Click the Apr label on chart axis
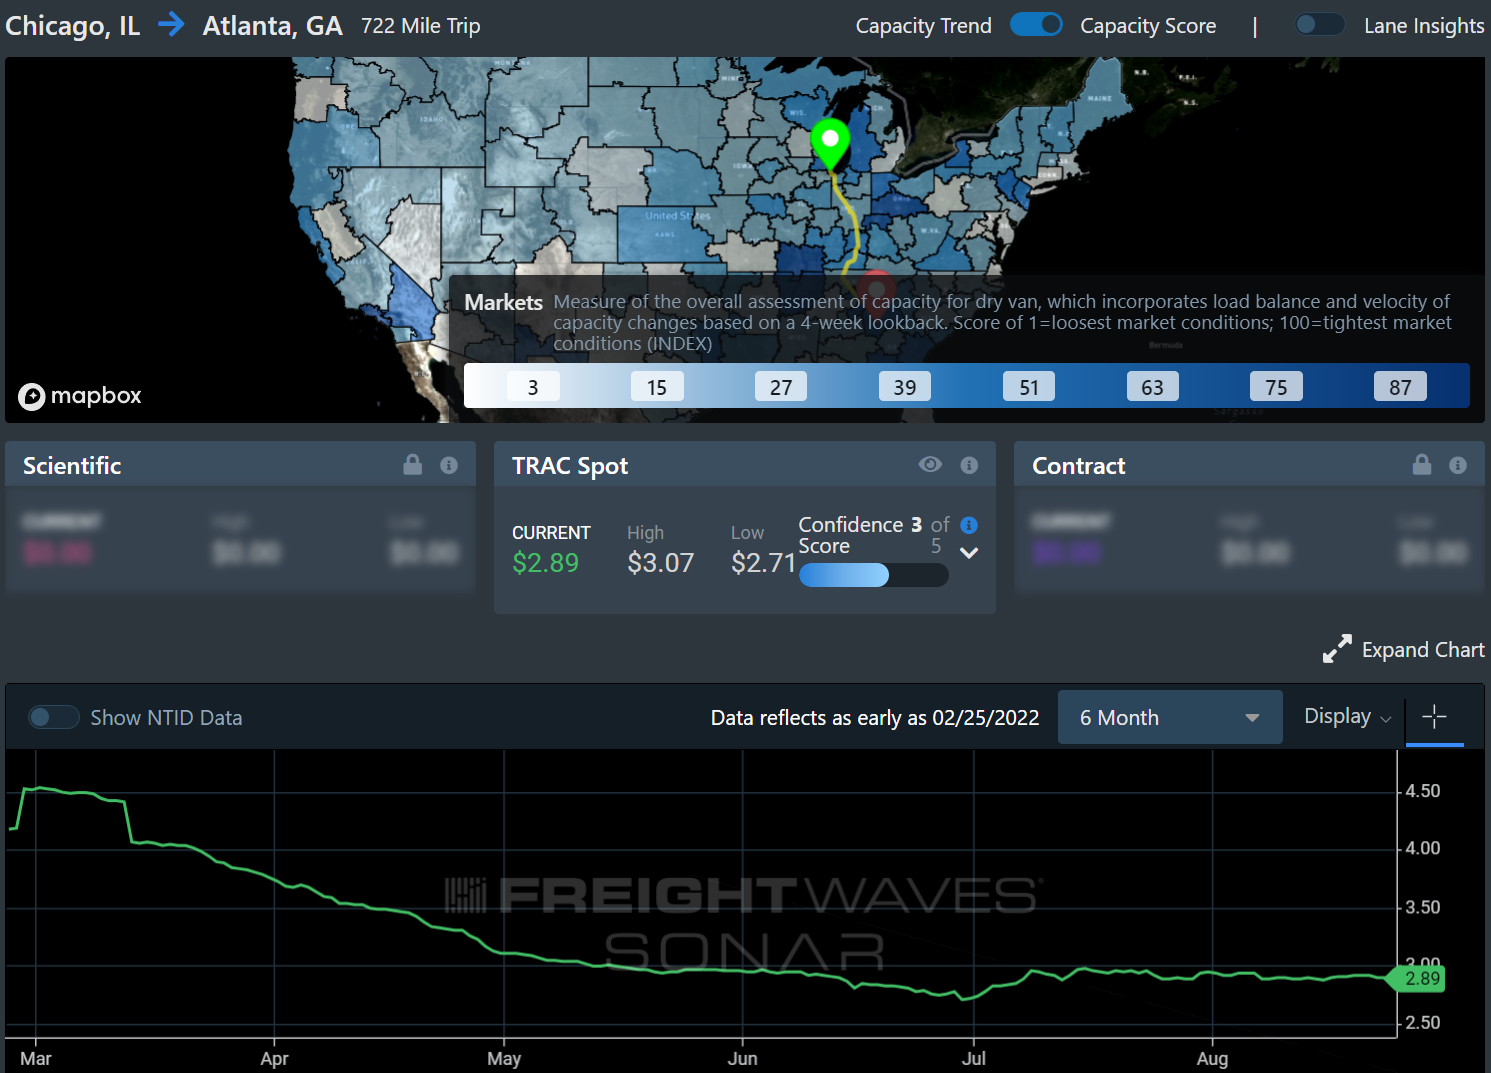The image size is (1491, 1073). [274, 1059]
